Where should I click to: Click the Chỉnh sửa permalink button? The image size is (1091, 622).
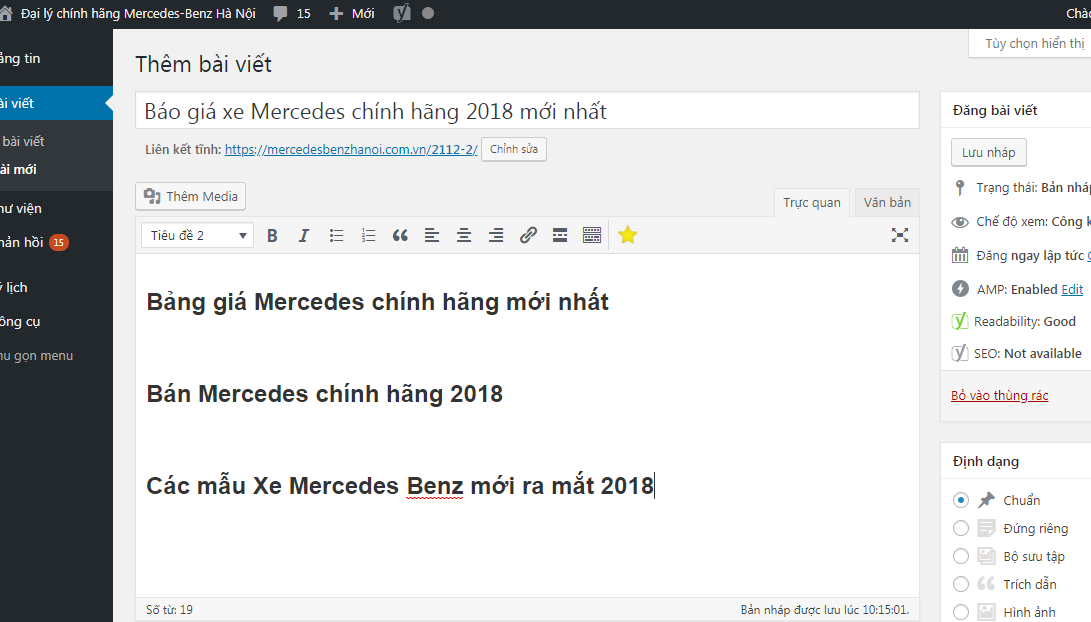(513, 150)
